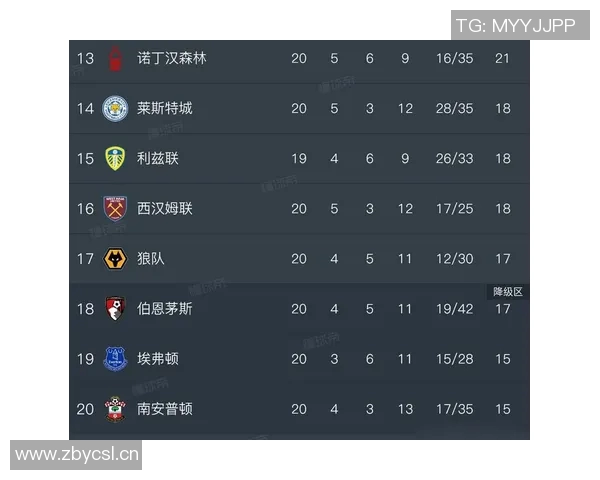
Task: Select the Leeds United crest icon
Action: [116, 158]
